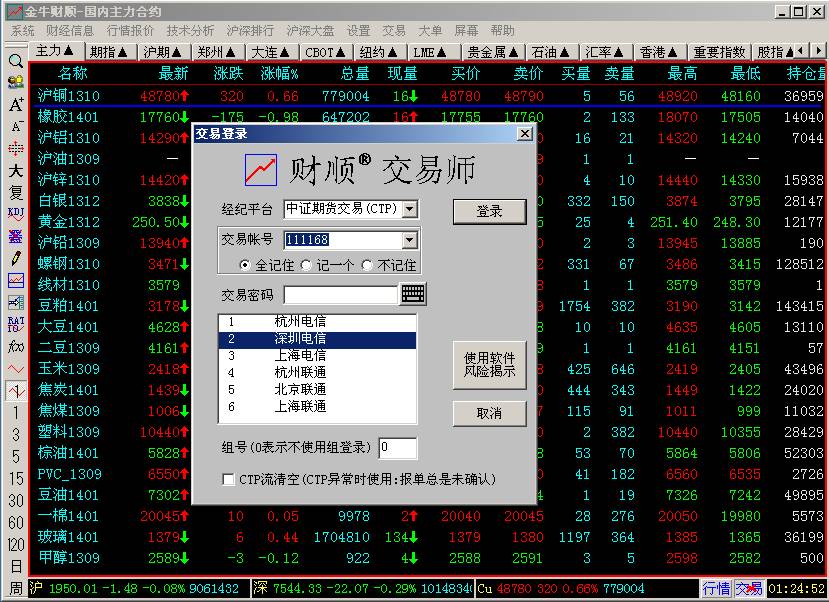Screen dimensions: 829x602
Task: Open the f(x) formula tool
Action: pyautogui.click(x=16, y=346)
